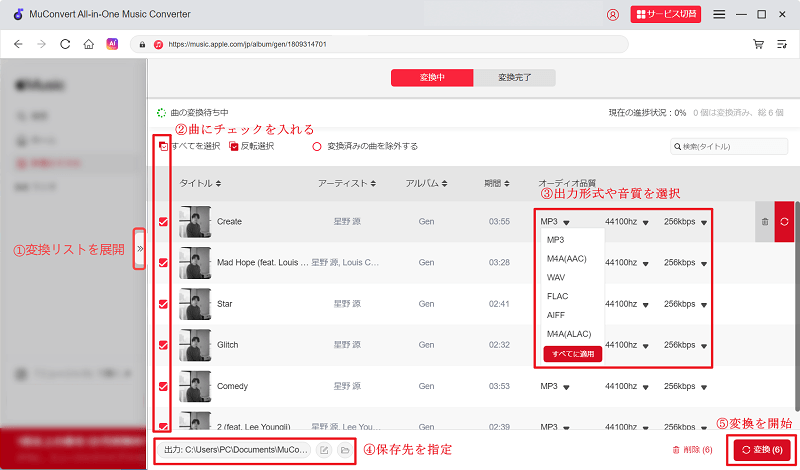
Task: Open 256kbps dropdown for Glitch
Action: pyautogui.click(x=685, y=345)
